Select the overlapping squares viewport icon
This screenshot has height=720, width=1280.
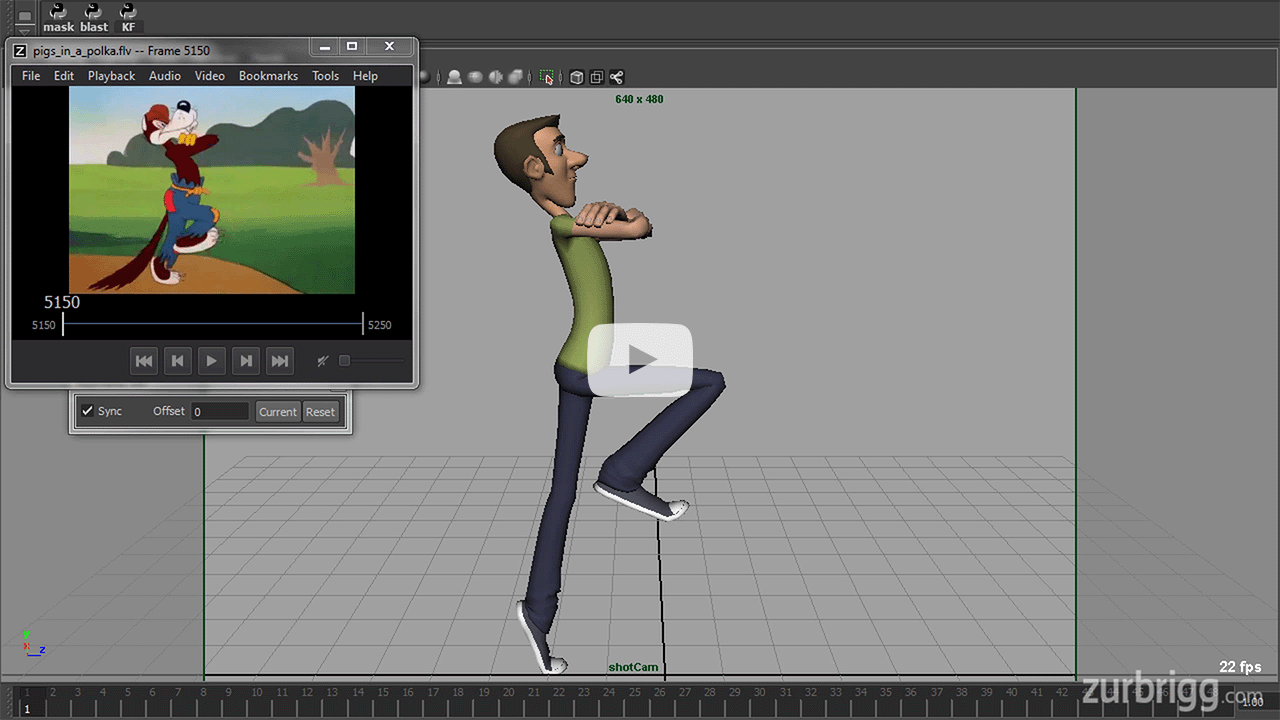coord(596,77)
